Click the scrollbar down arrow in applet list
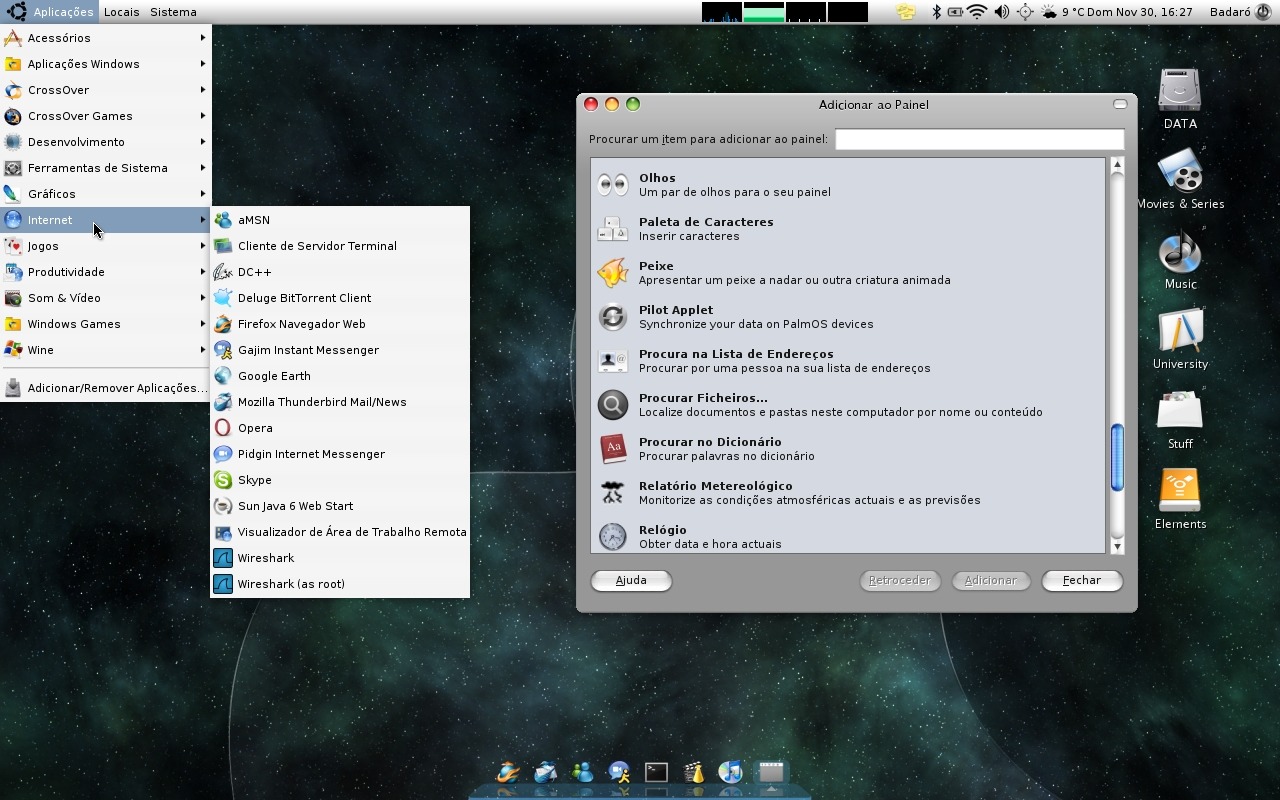This screenshot has width=1280, height=800. tap(1117, 546)
